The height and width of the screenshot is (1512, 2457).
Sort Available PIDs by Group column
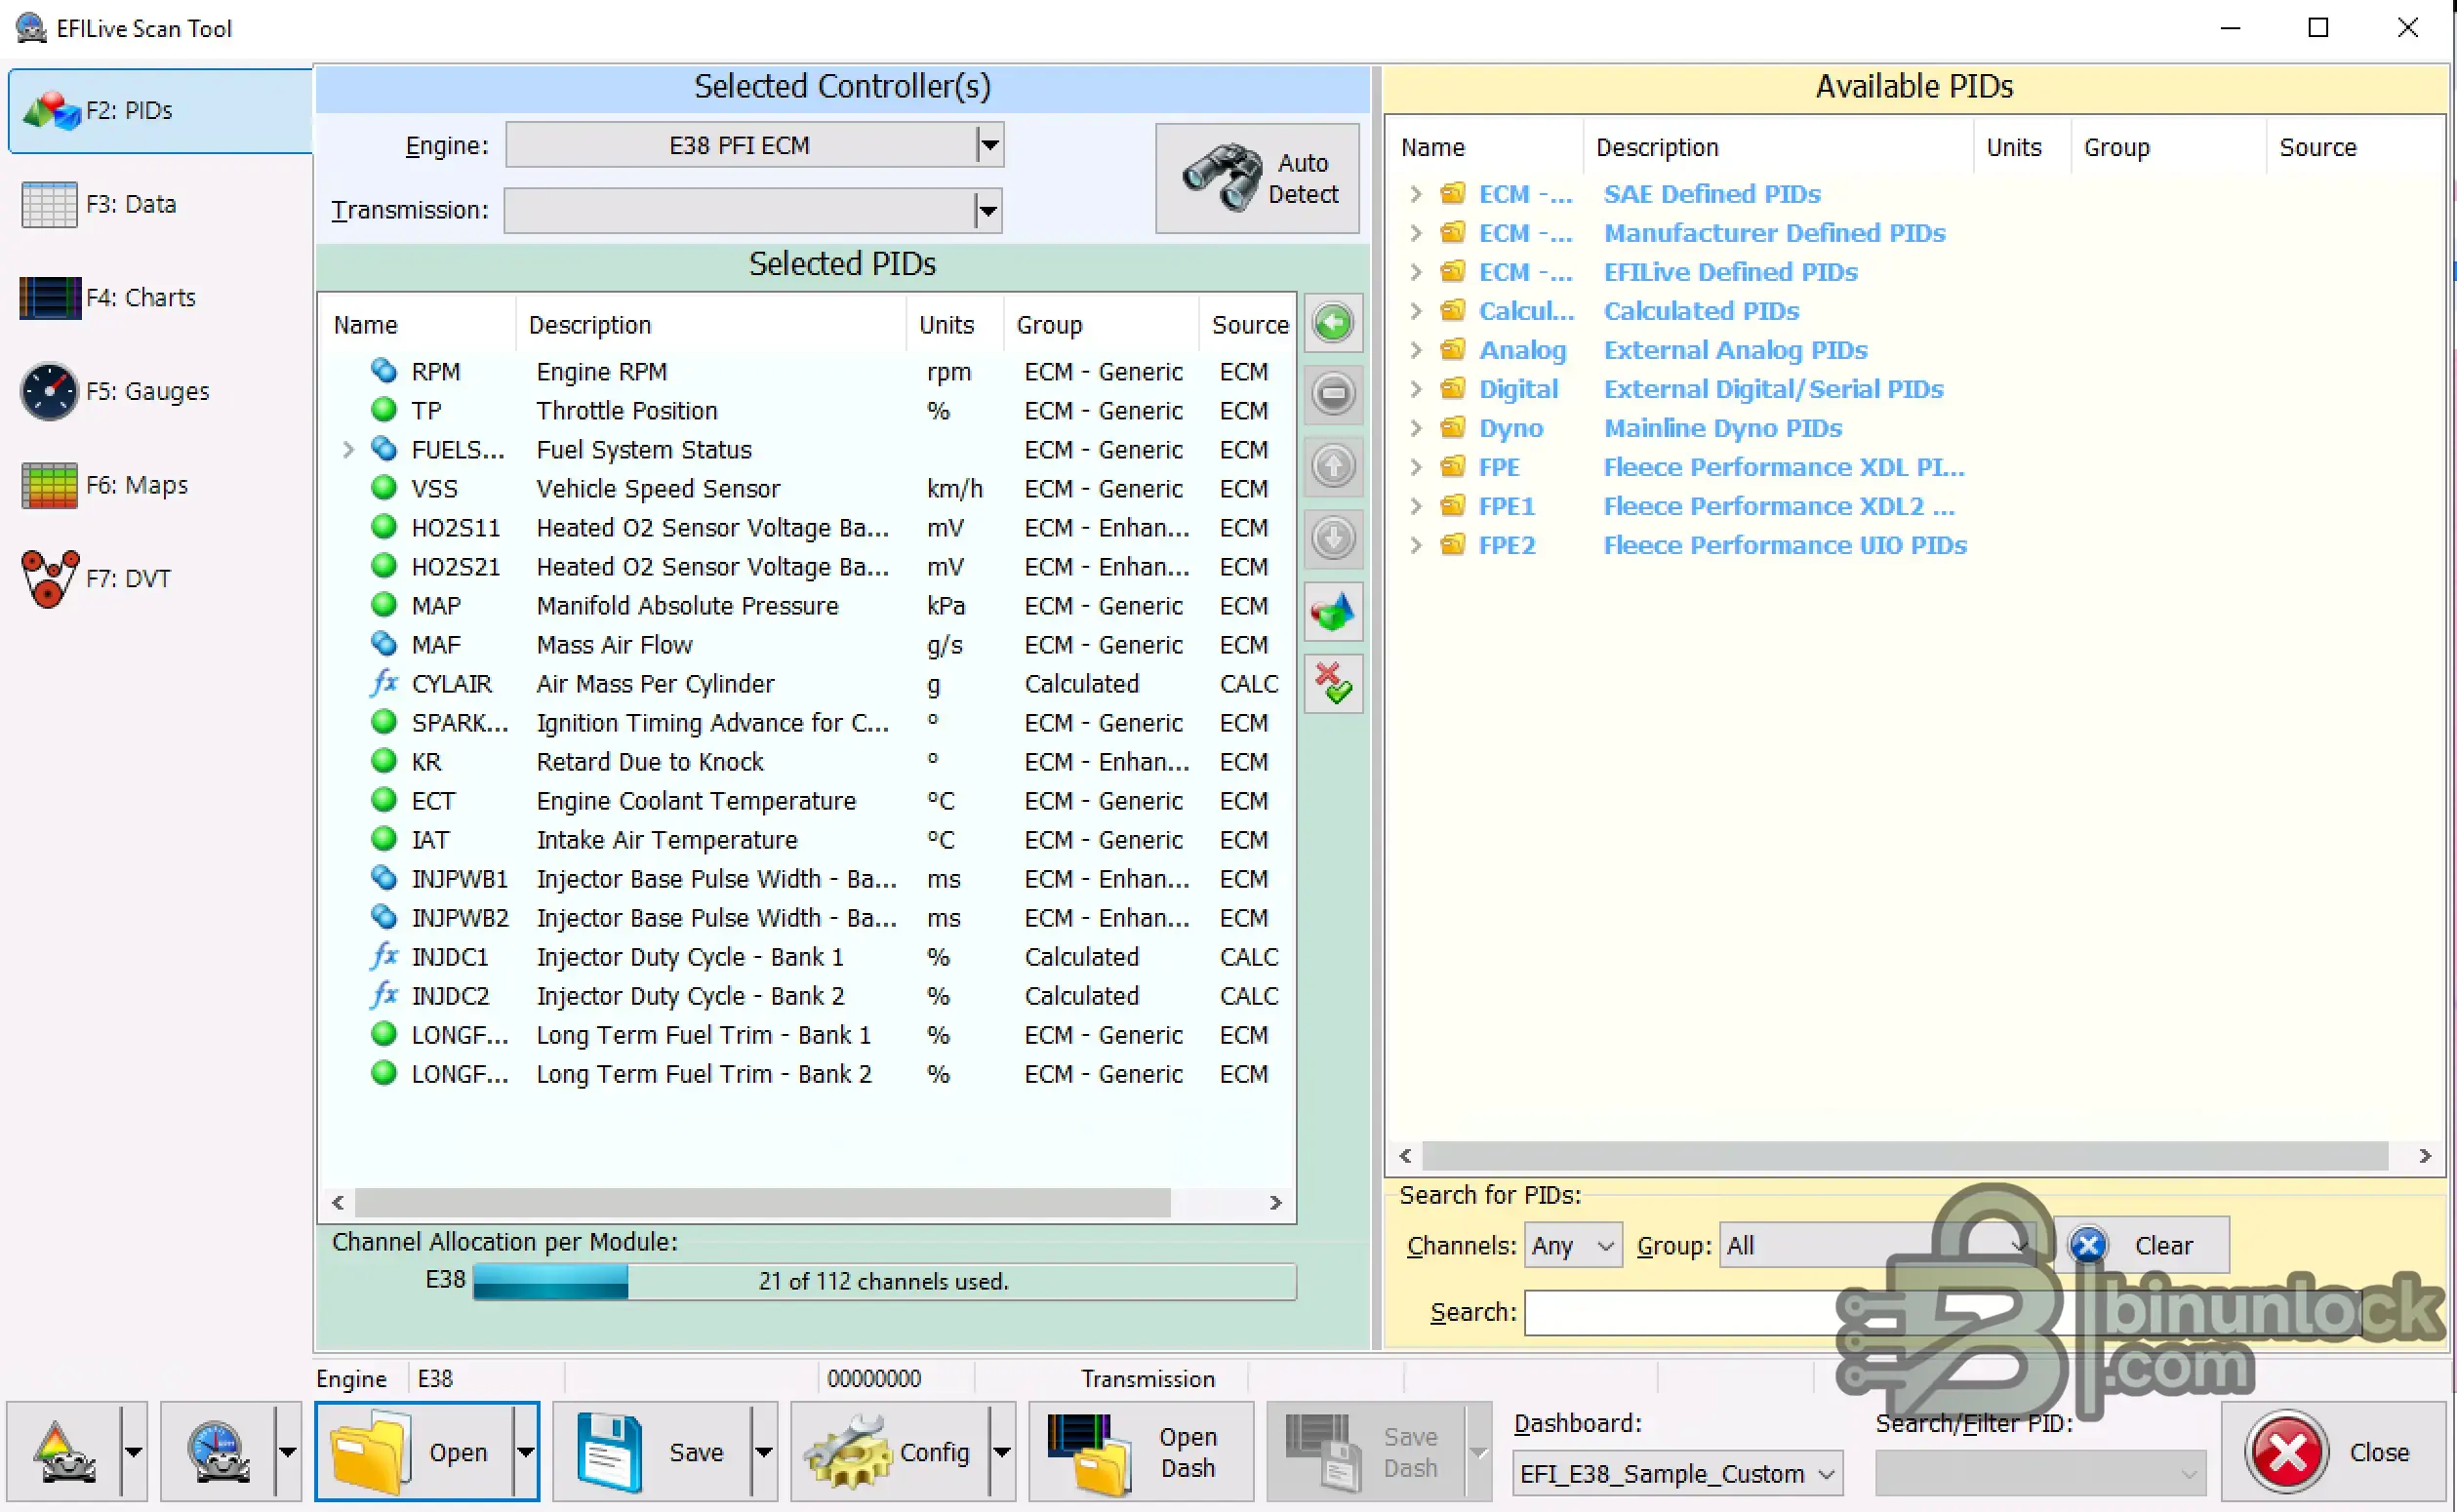[x=2167, y=148]
